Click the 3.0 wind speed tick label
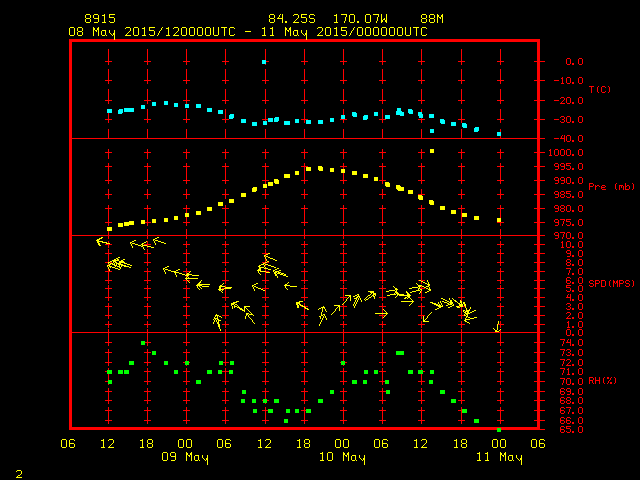The height and width of the screenshot is (480, 640). tap(574, 307)
